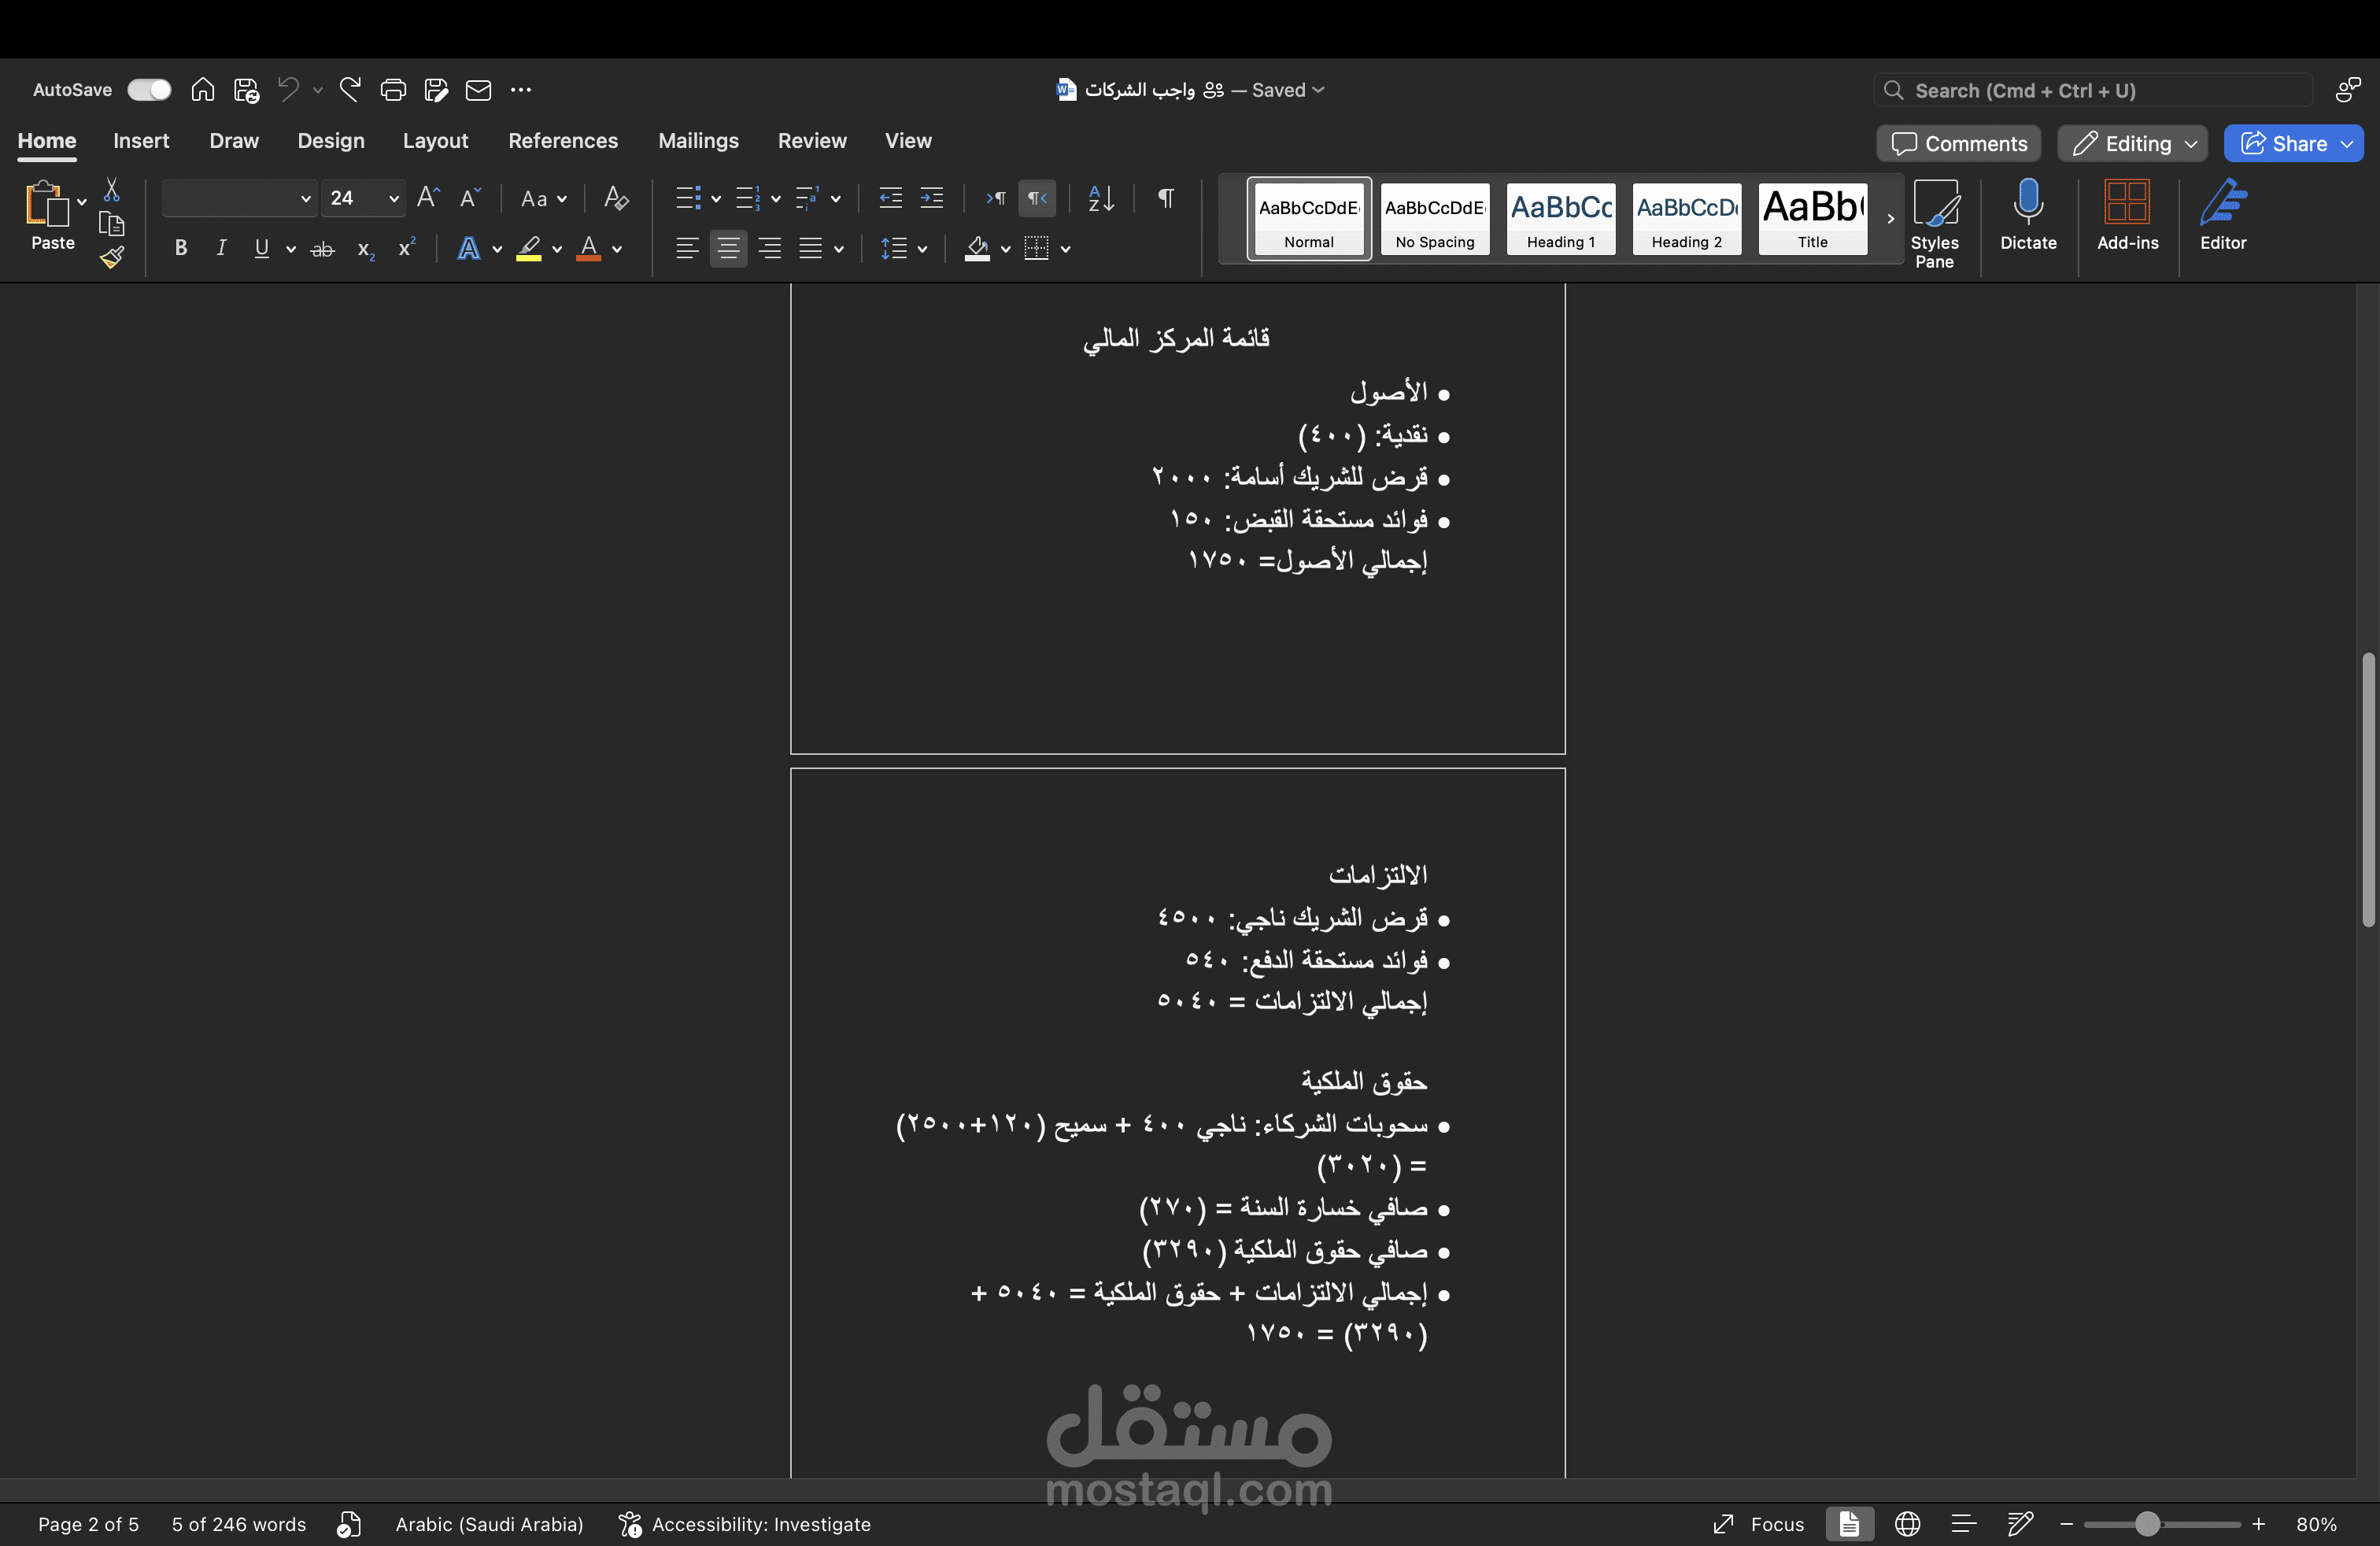The height and width of the screenshot is (1546, 2380).
Task: Click the Home icon in title bar
Action: coord(203,90)
